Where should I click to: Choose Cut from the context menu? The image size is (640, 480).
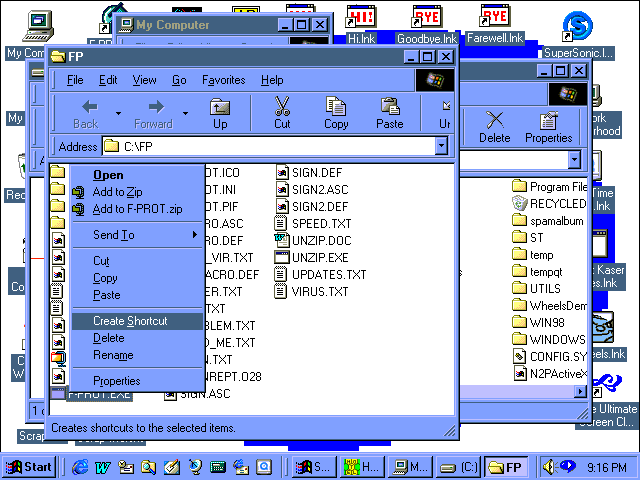point(137,260)
